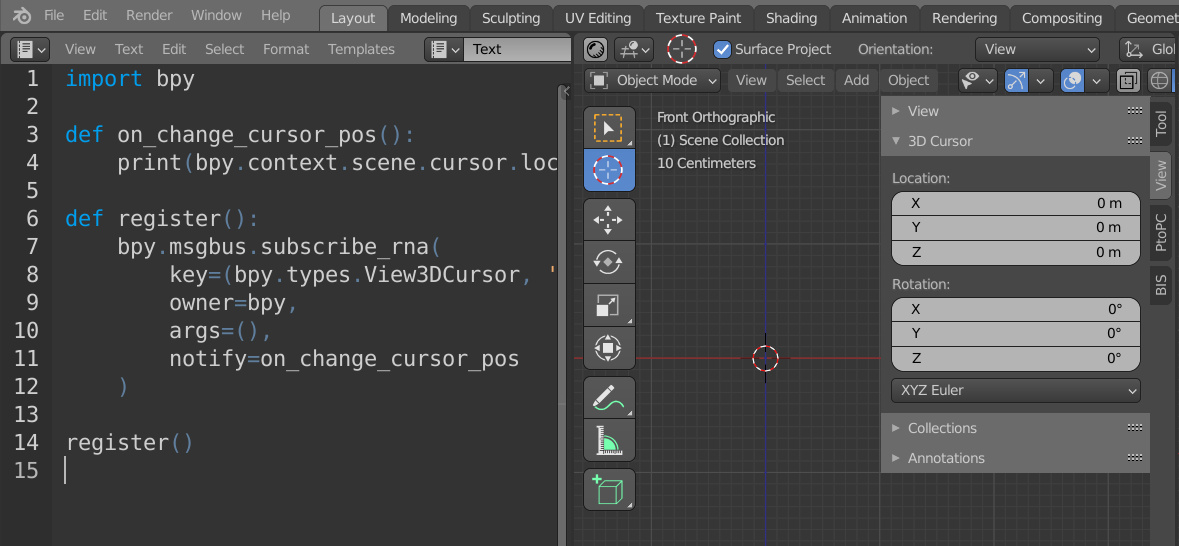Select the Select Box tool
Viewport: 1179px width, 546px height.
tap(610, 128)
